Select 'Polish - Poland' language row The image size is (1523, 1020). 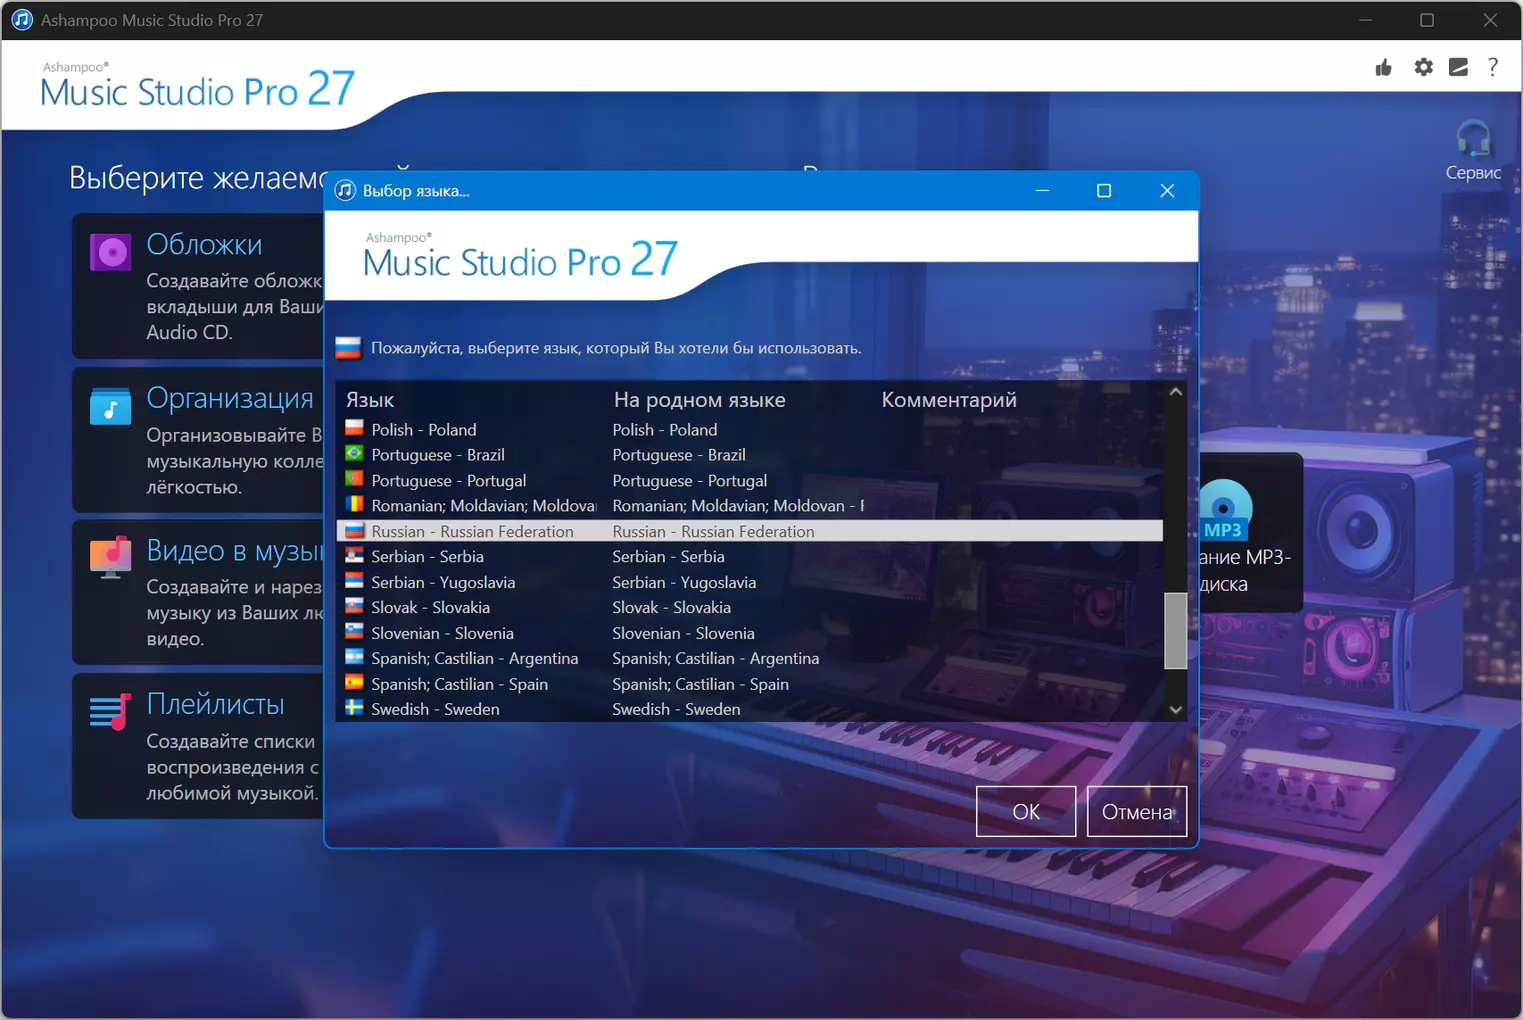click(x=750, y=429)
